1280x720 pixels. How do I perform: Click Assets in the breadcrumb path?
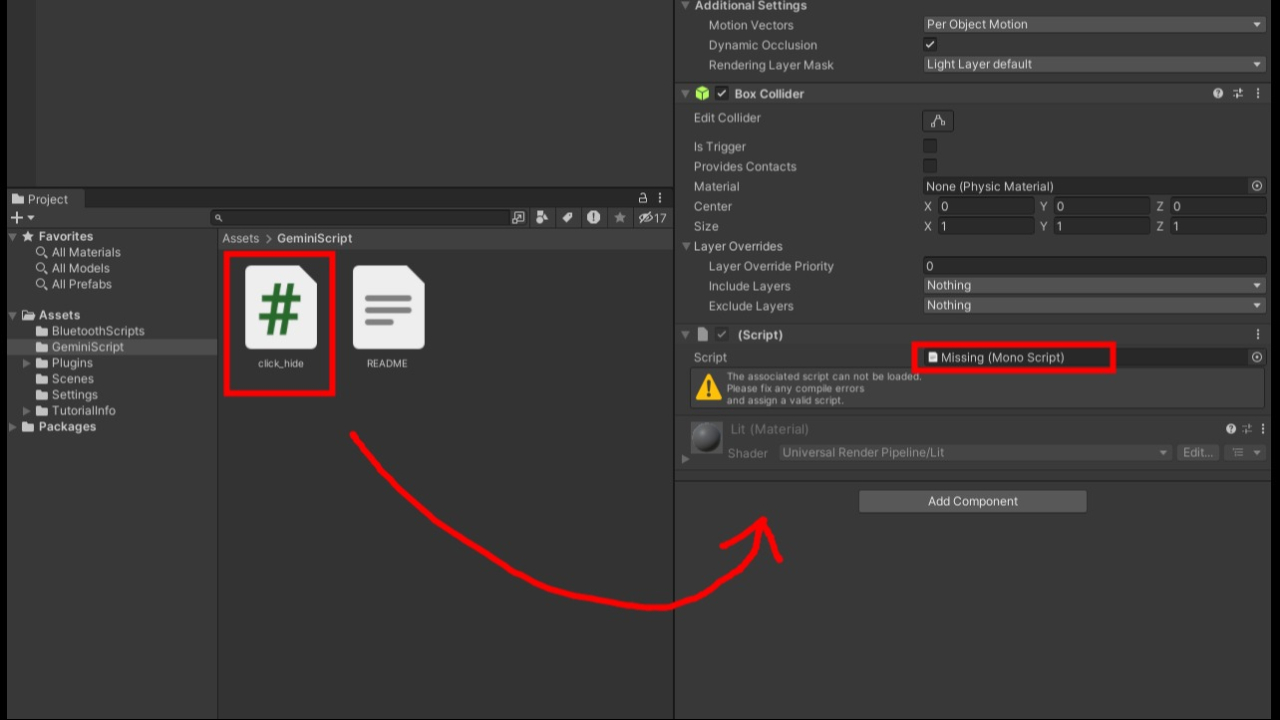tap(240, 239)
